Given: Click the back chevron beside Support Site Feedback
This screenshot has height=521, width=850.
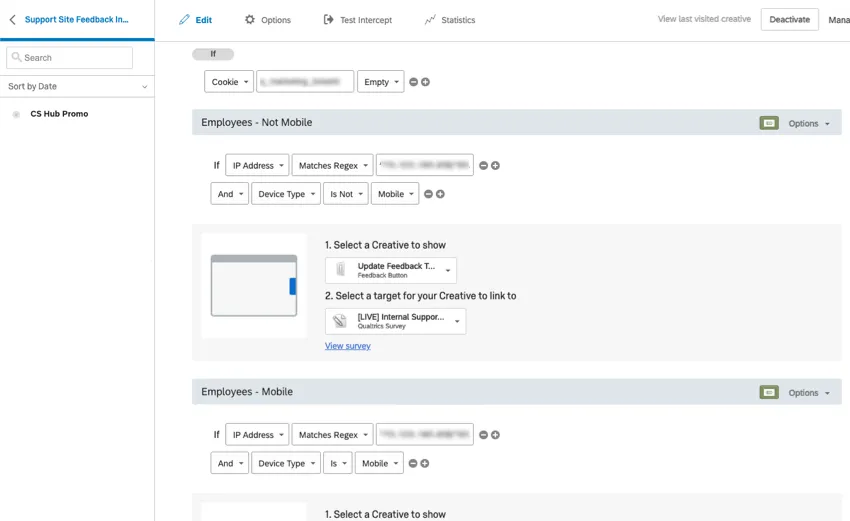Looking at the screenshot, I should pos(12,20).
